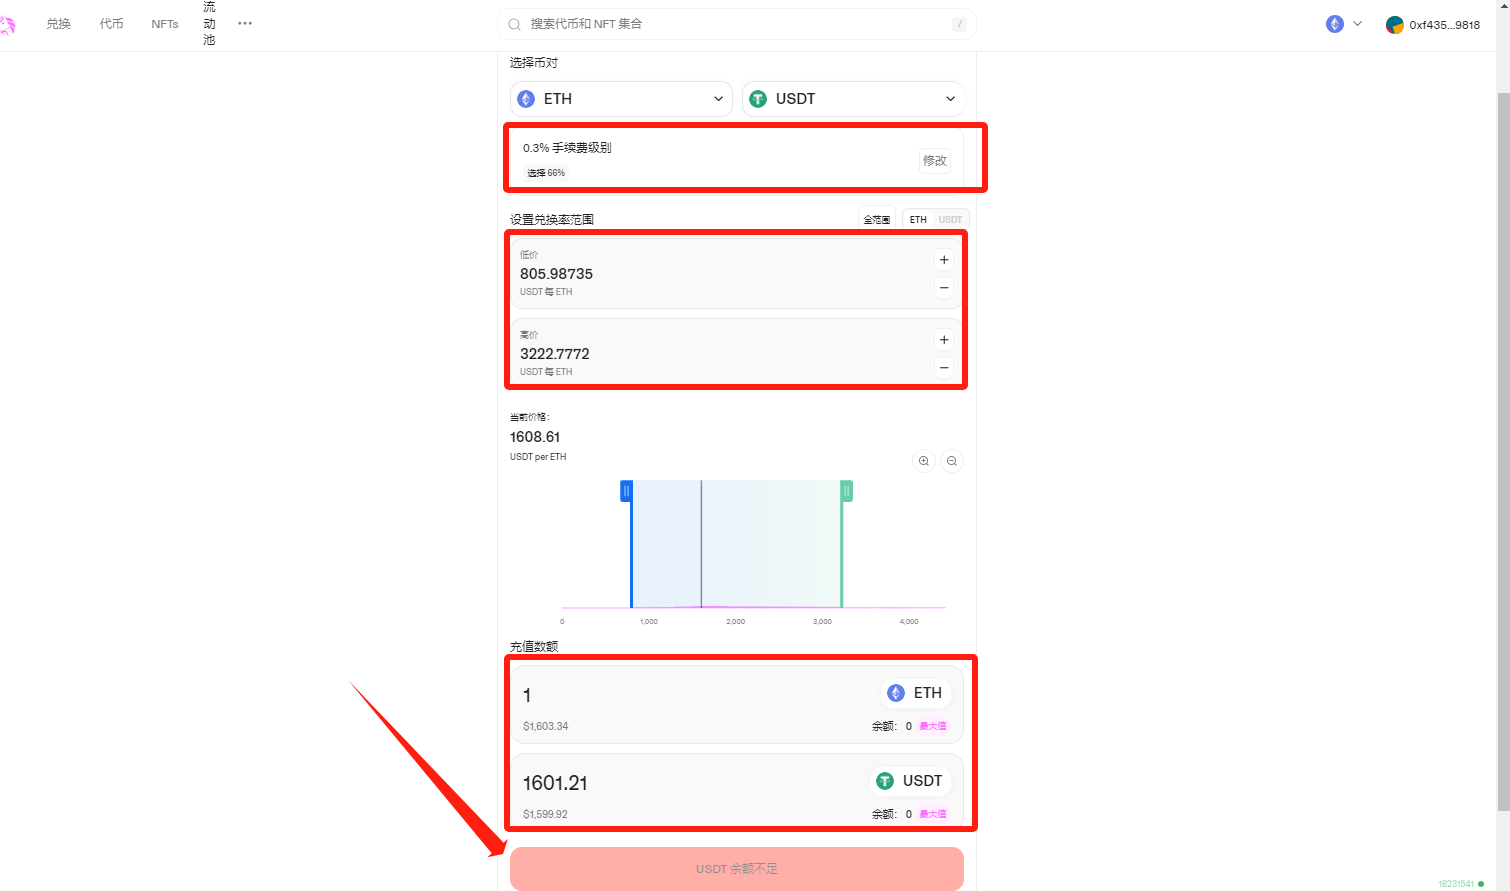Click the blue minimum price range handle
Viewport: 1510px width, 891px height.
click(626, 491)
